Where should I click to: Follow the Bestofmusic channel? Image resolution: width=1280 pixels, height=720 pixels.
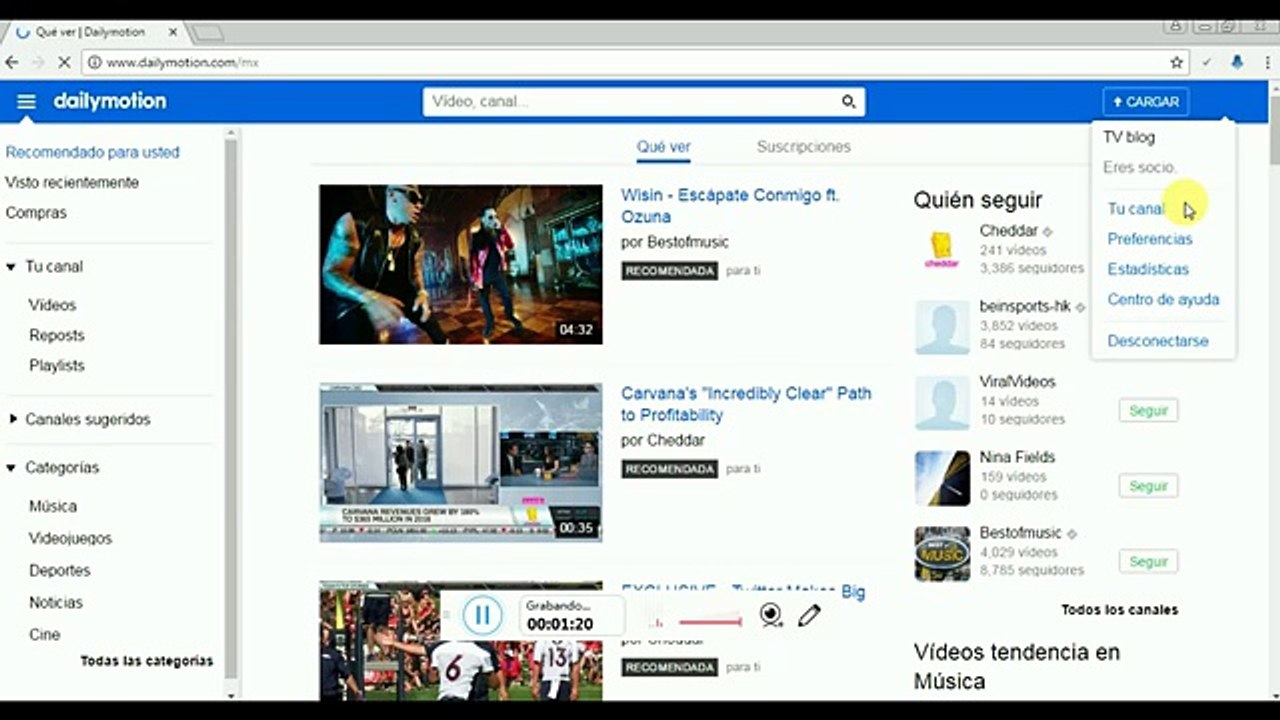tap(1148, 562)
